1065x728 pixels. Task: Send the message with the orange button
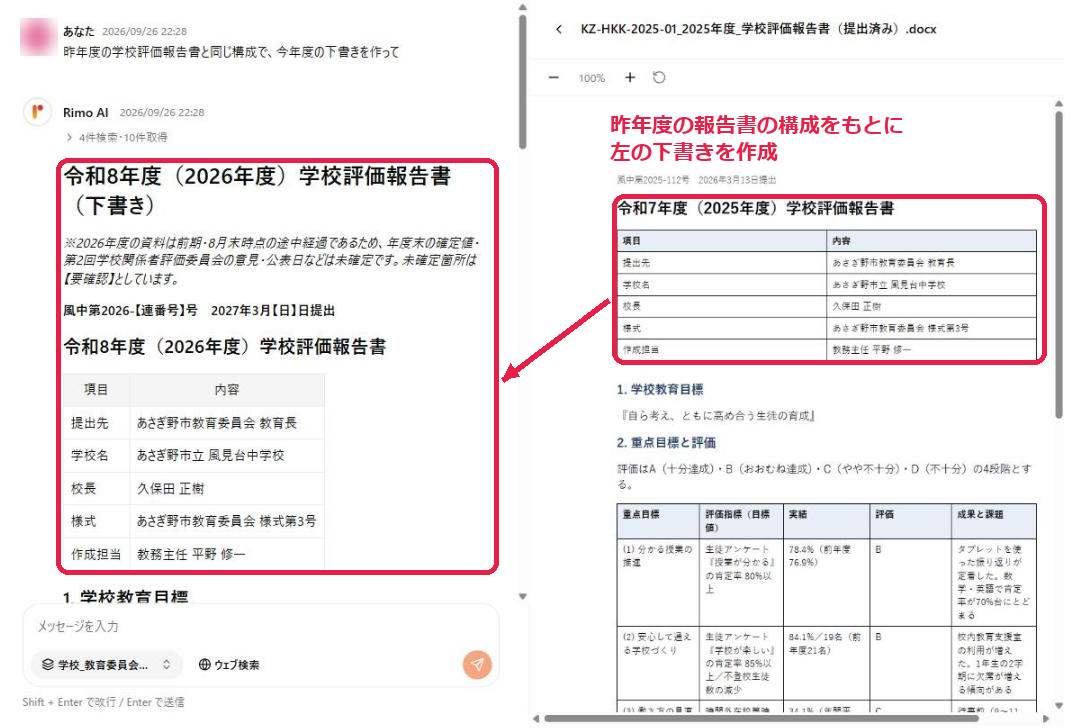point(477,664)
